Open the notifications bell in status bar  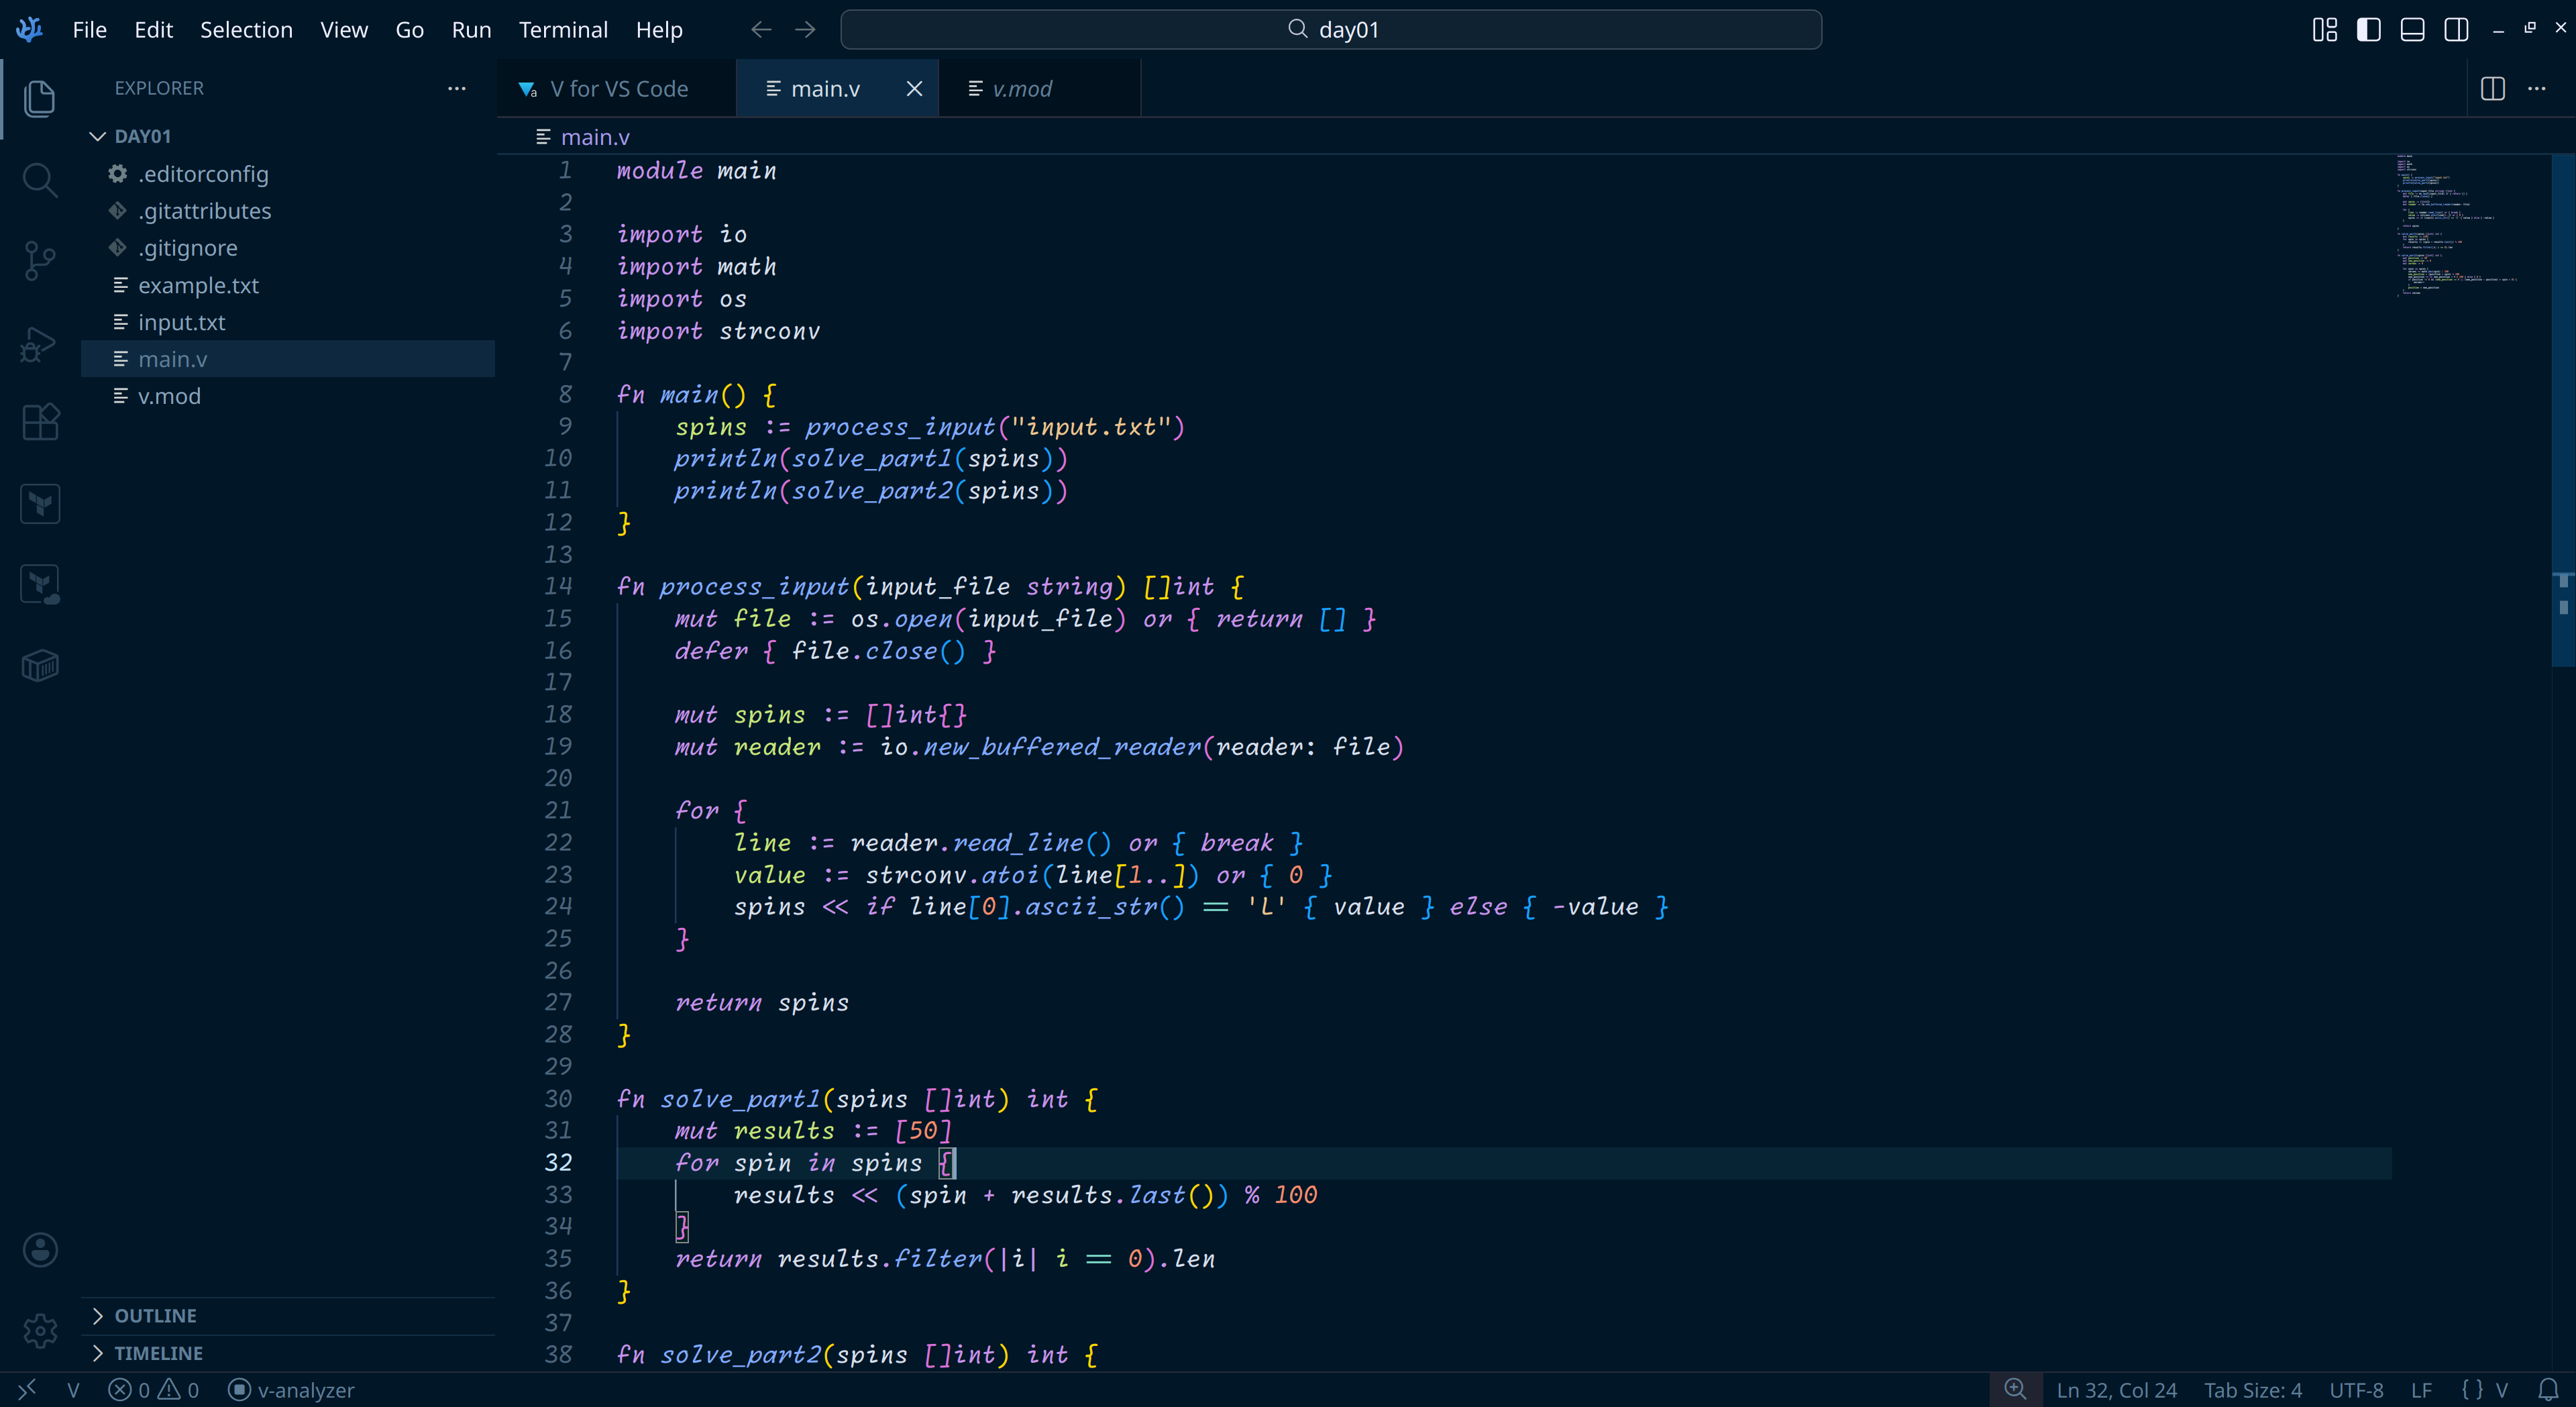point(2548,1390)
